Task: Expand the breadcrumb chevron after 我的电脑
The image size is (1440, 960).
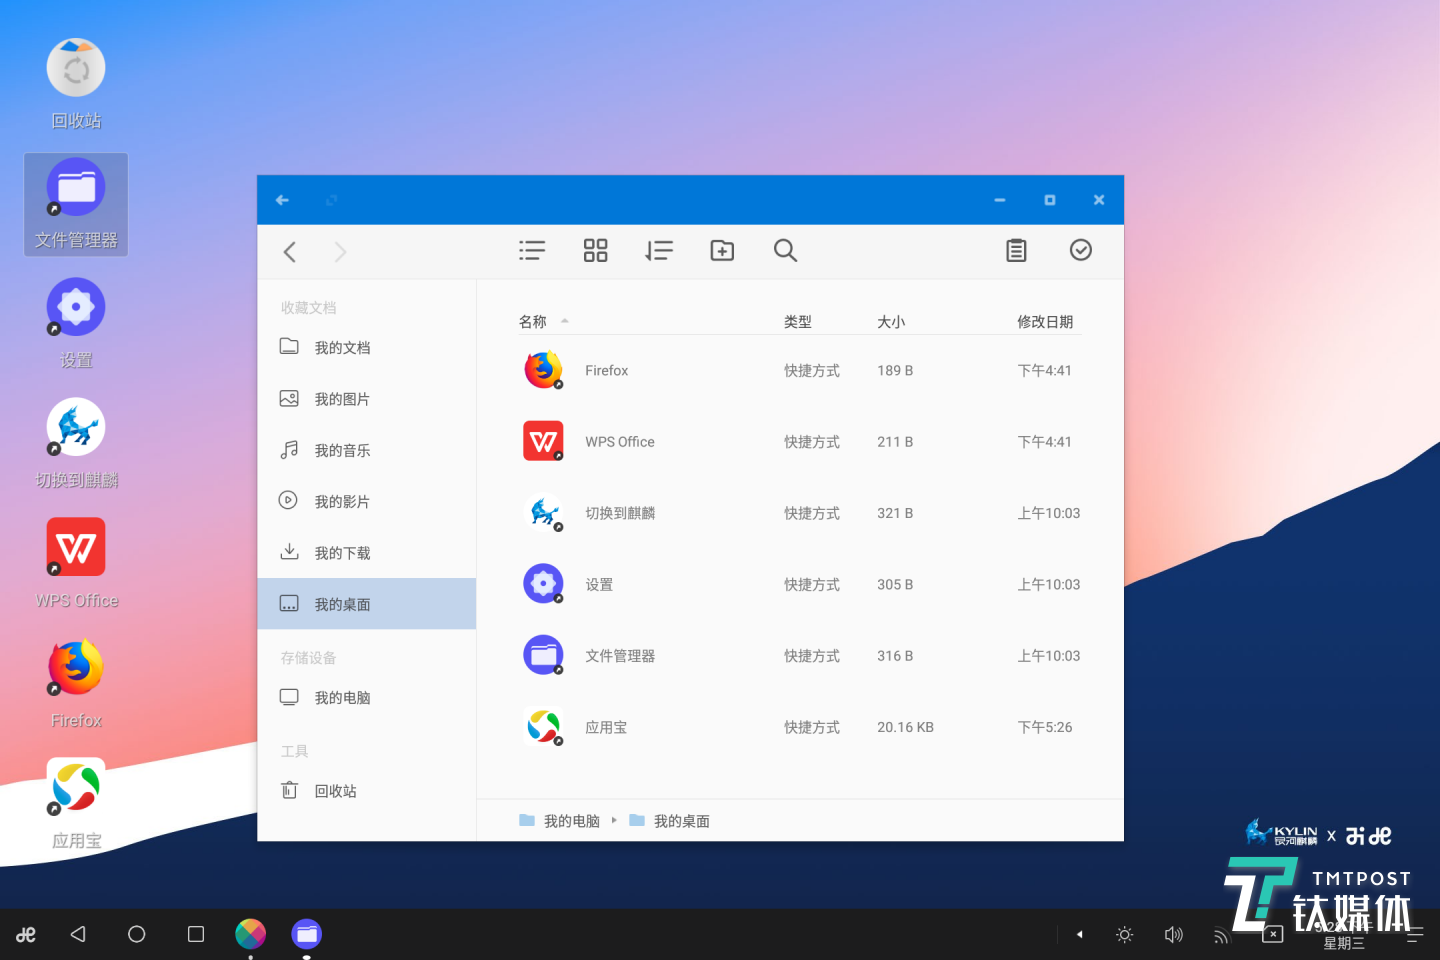Action: click(x=614, y=820)
